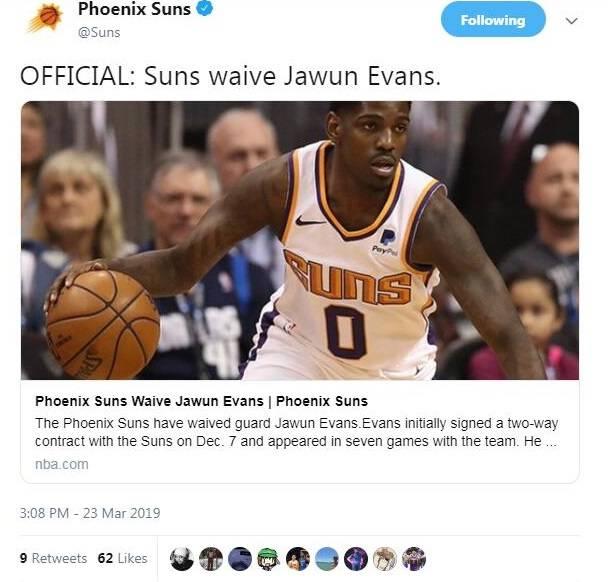Open the 3:08 PM - 23 Mar 2019 timestamp
The width and height of the screenshot is (608, 582).
point(90,513)
